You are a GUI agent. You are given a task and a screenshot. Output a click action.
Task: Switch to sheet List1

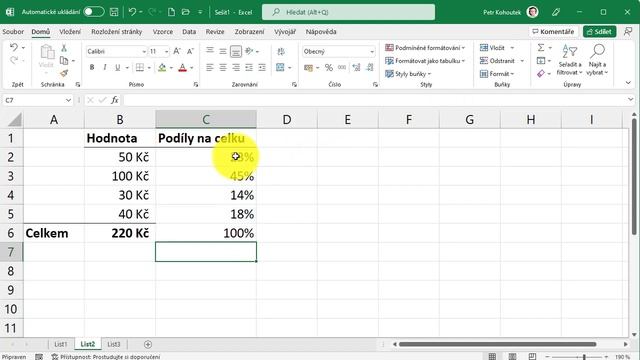61,344
